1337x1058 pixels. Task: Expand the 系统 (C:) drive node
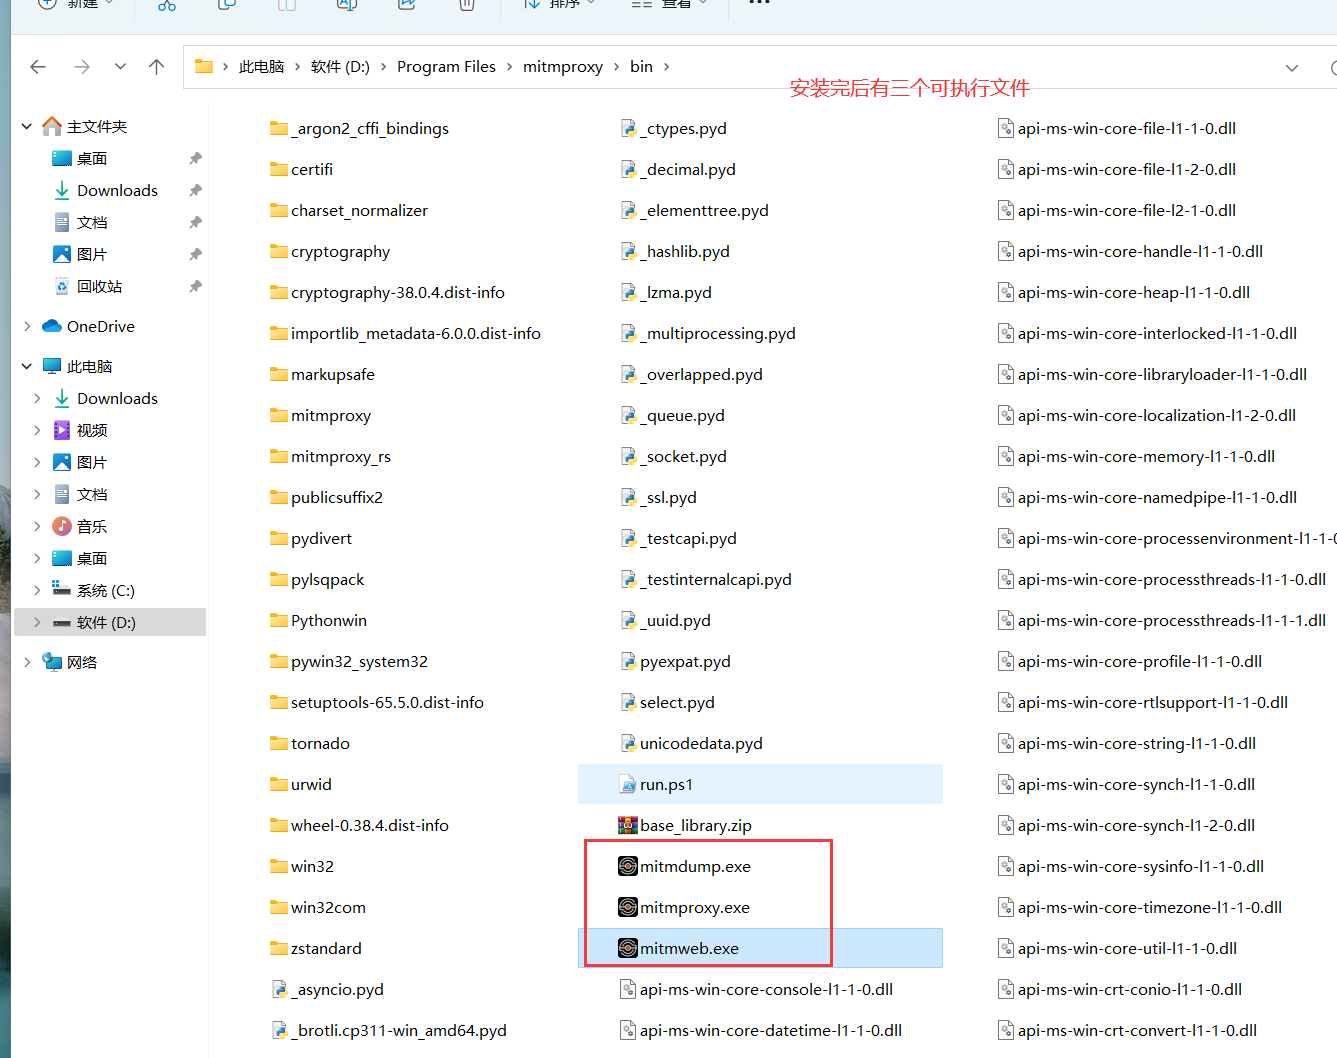(37, 590)
